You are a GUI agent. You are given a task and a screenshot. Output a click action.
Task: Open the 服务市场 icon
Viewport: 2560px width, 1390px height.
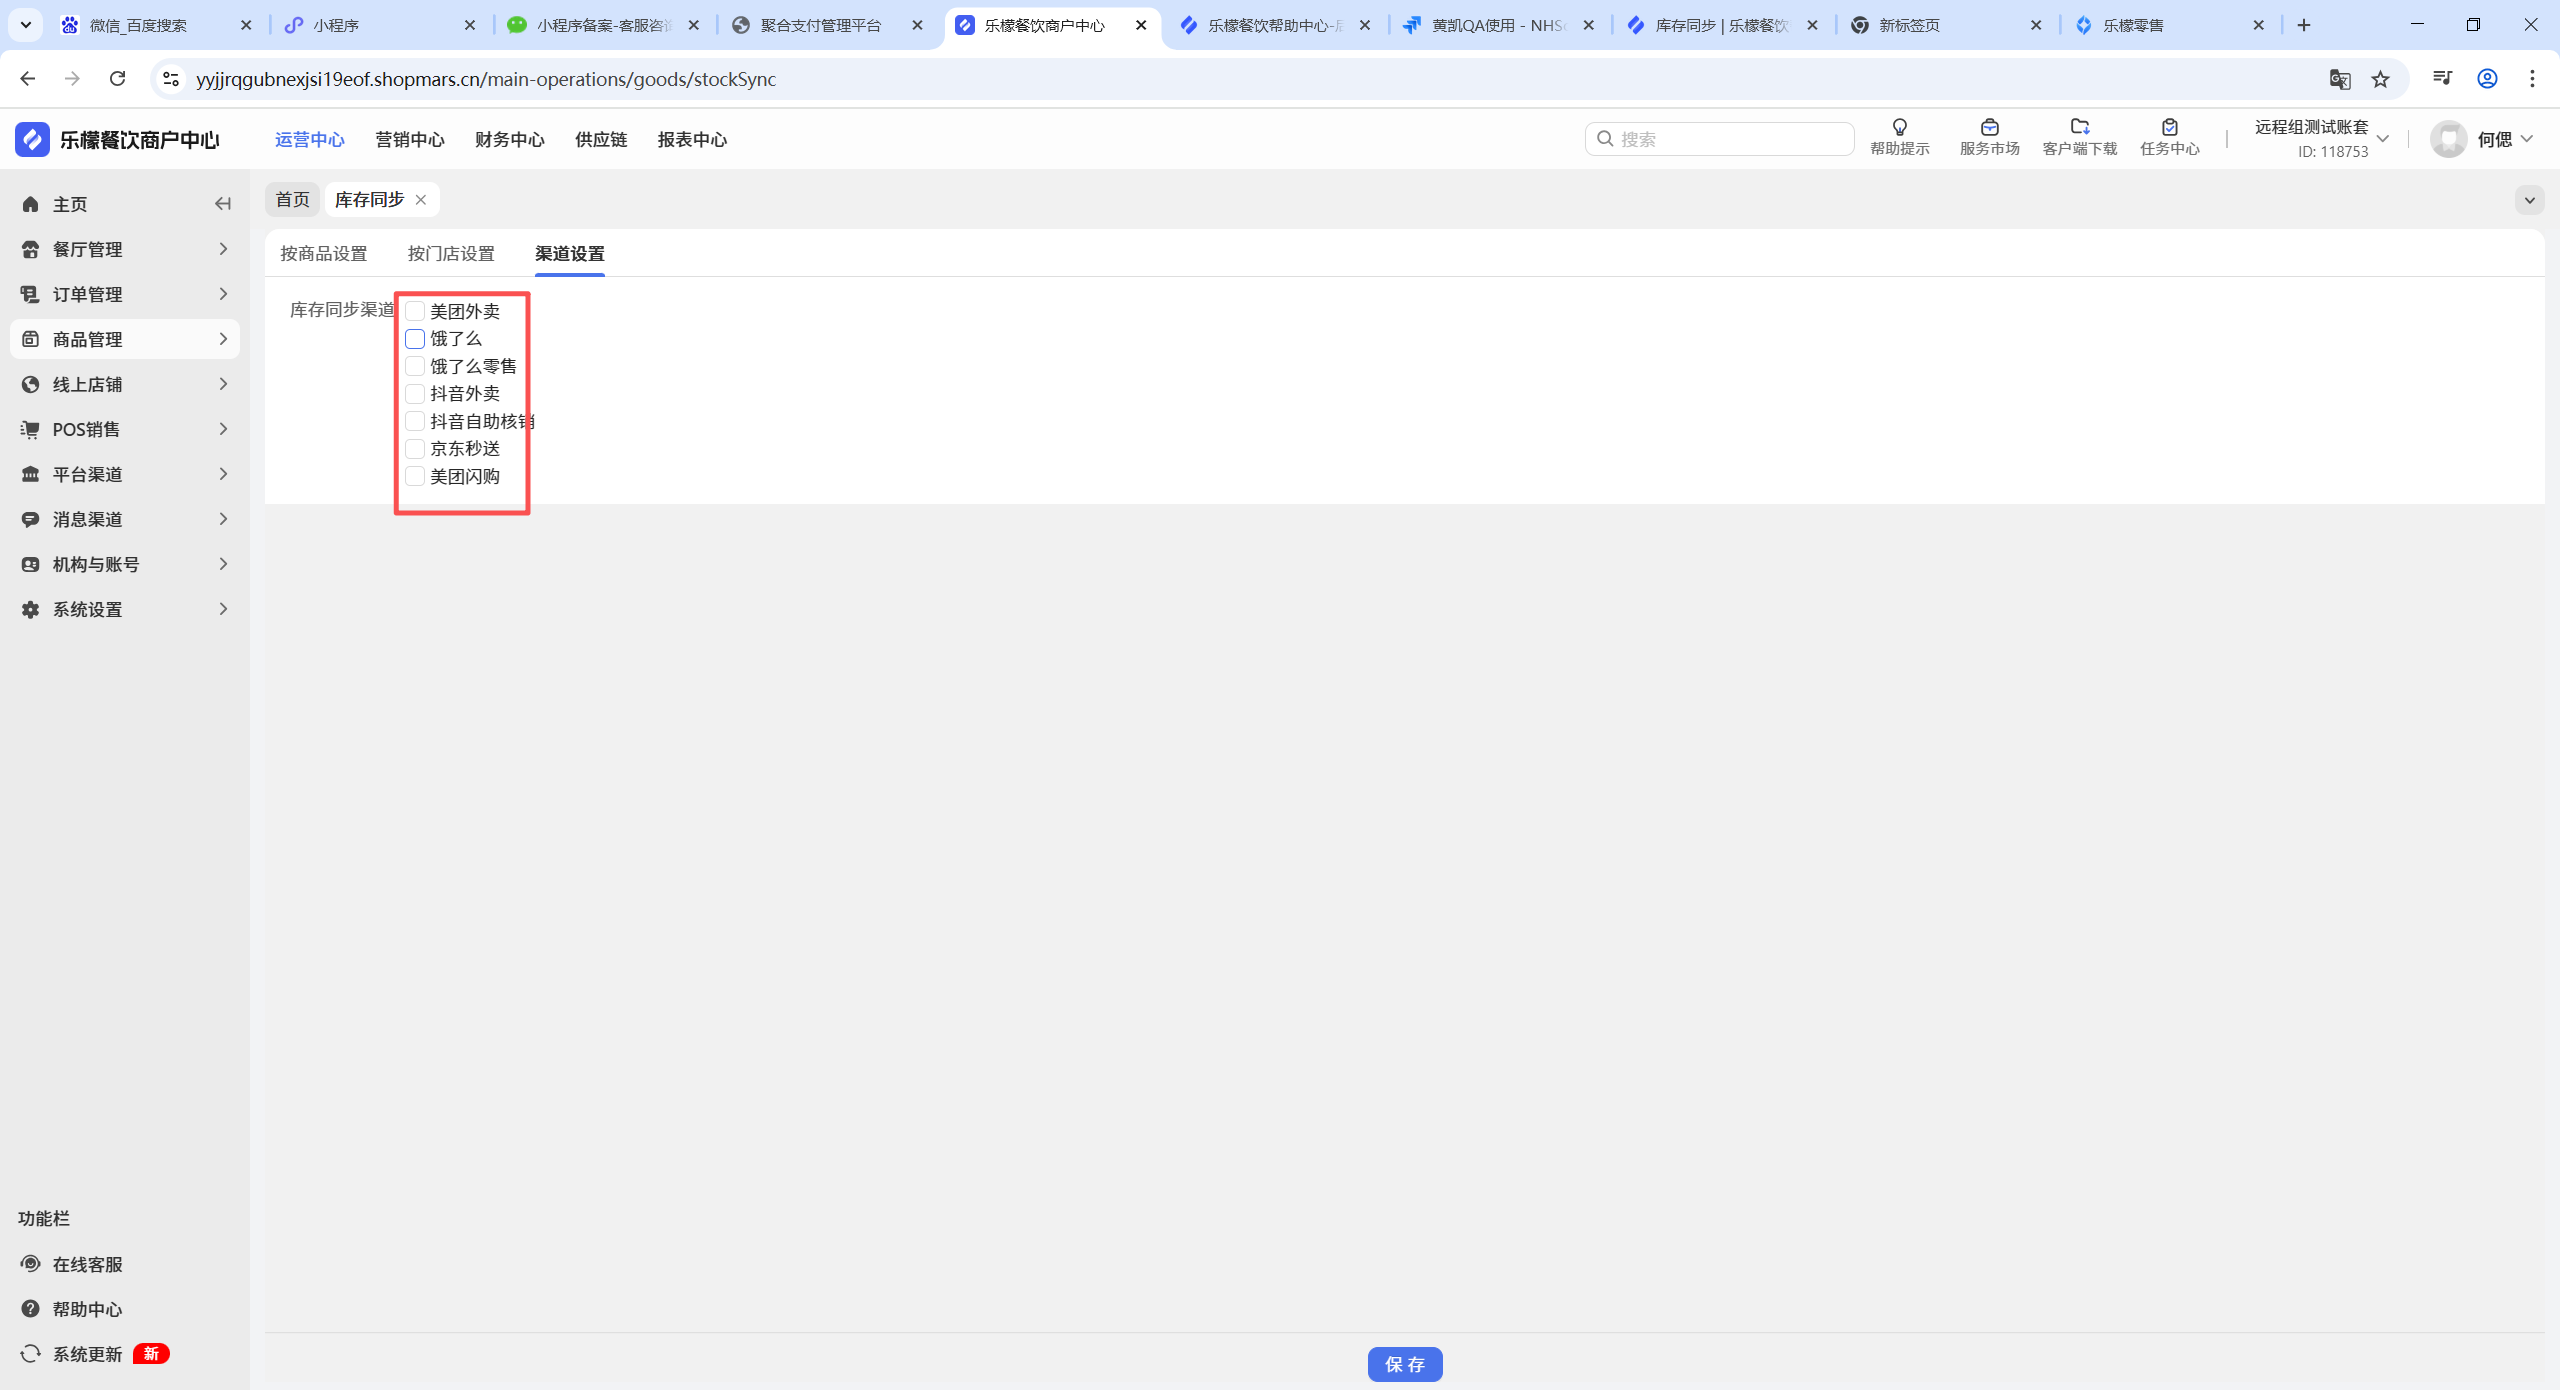pos(1989,127)
